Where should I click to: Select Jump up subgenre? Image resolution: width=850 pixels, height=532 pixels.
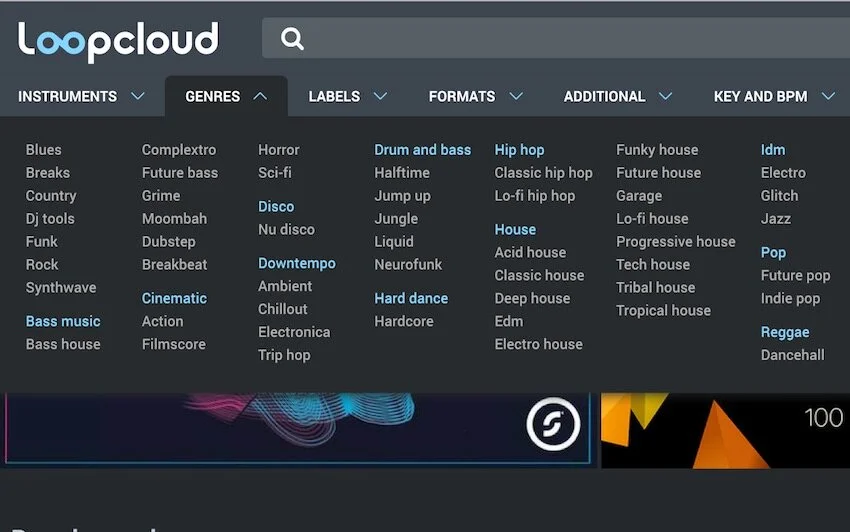click(402, 196)
